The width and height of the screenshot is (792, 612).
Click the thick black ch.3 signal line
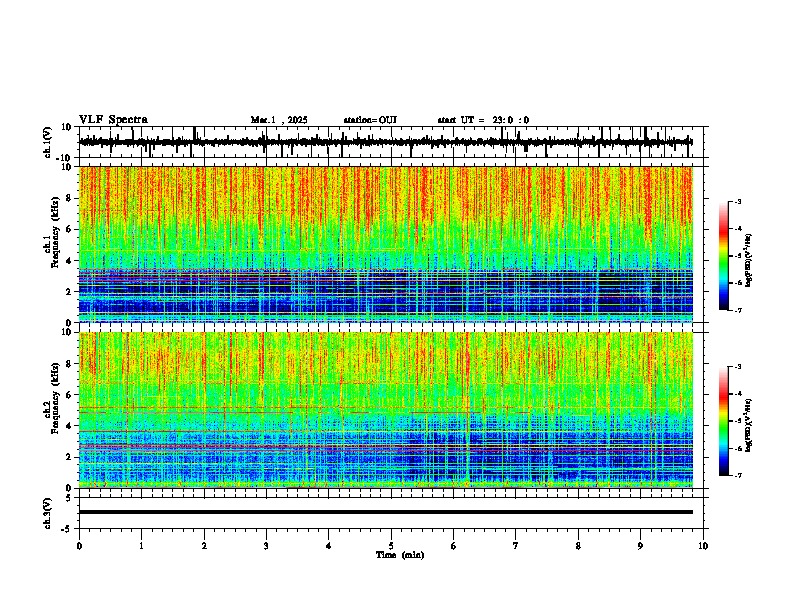[x=386, y=512]
